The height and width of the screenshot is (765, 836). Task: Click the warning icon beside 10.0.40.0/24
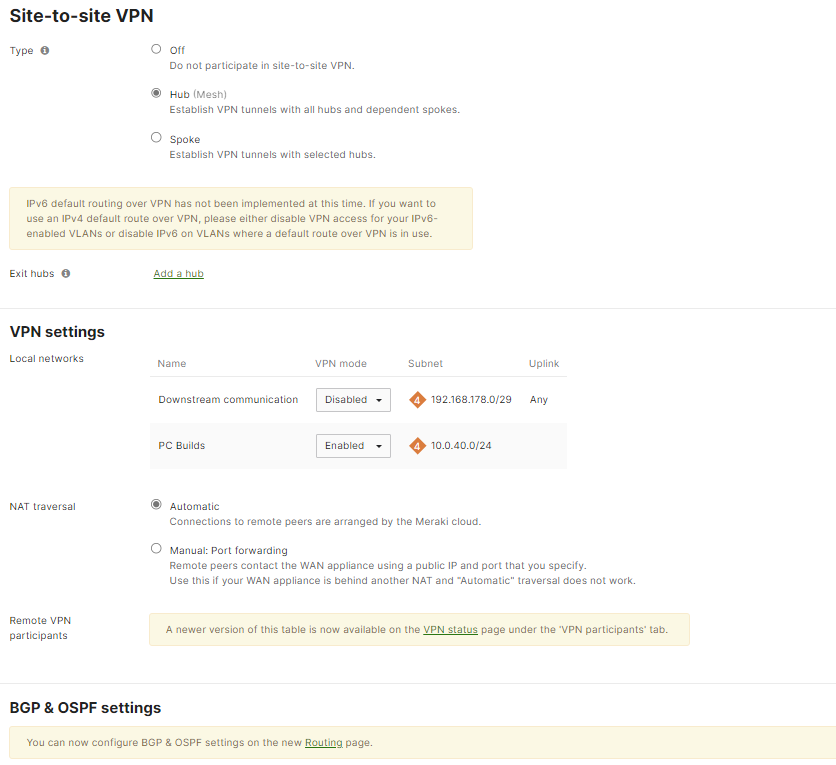point(417,445)
